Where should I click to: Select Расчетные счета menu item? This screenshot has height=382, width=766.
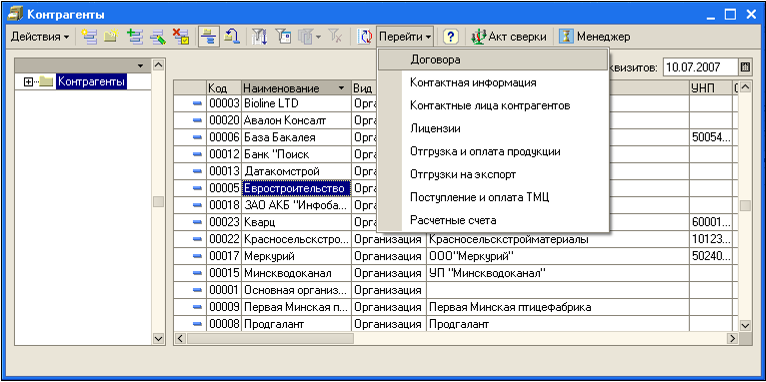click(x=493, y=220)
